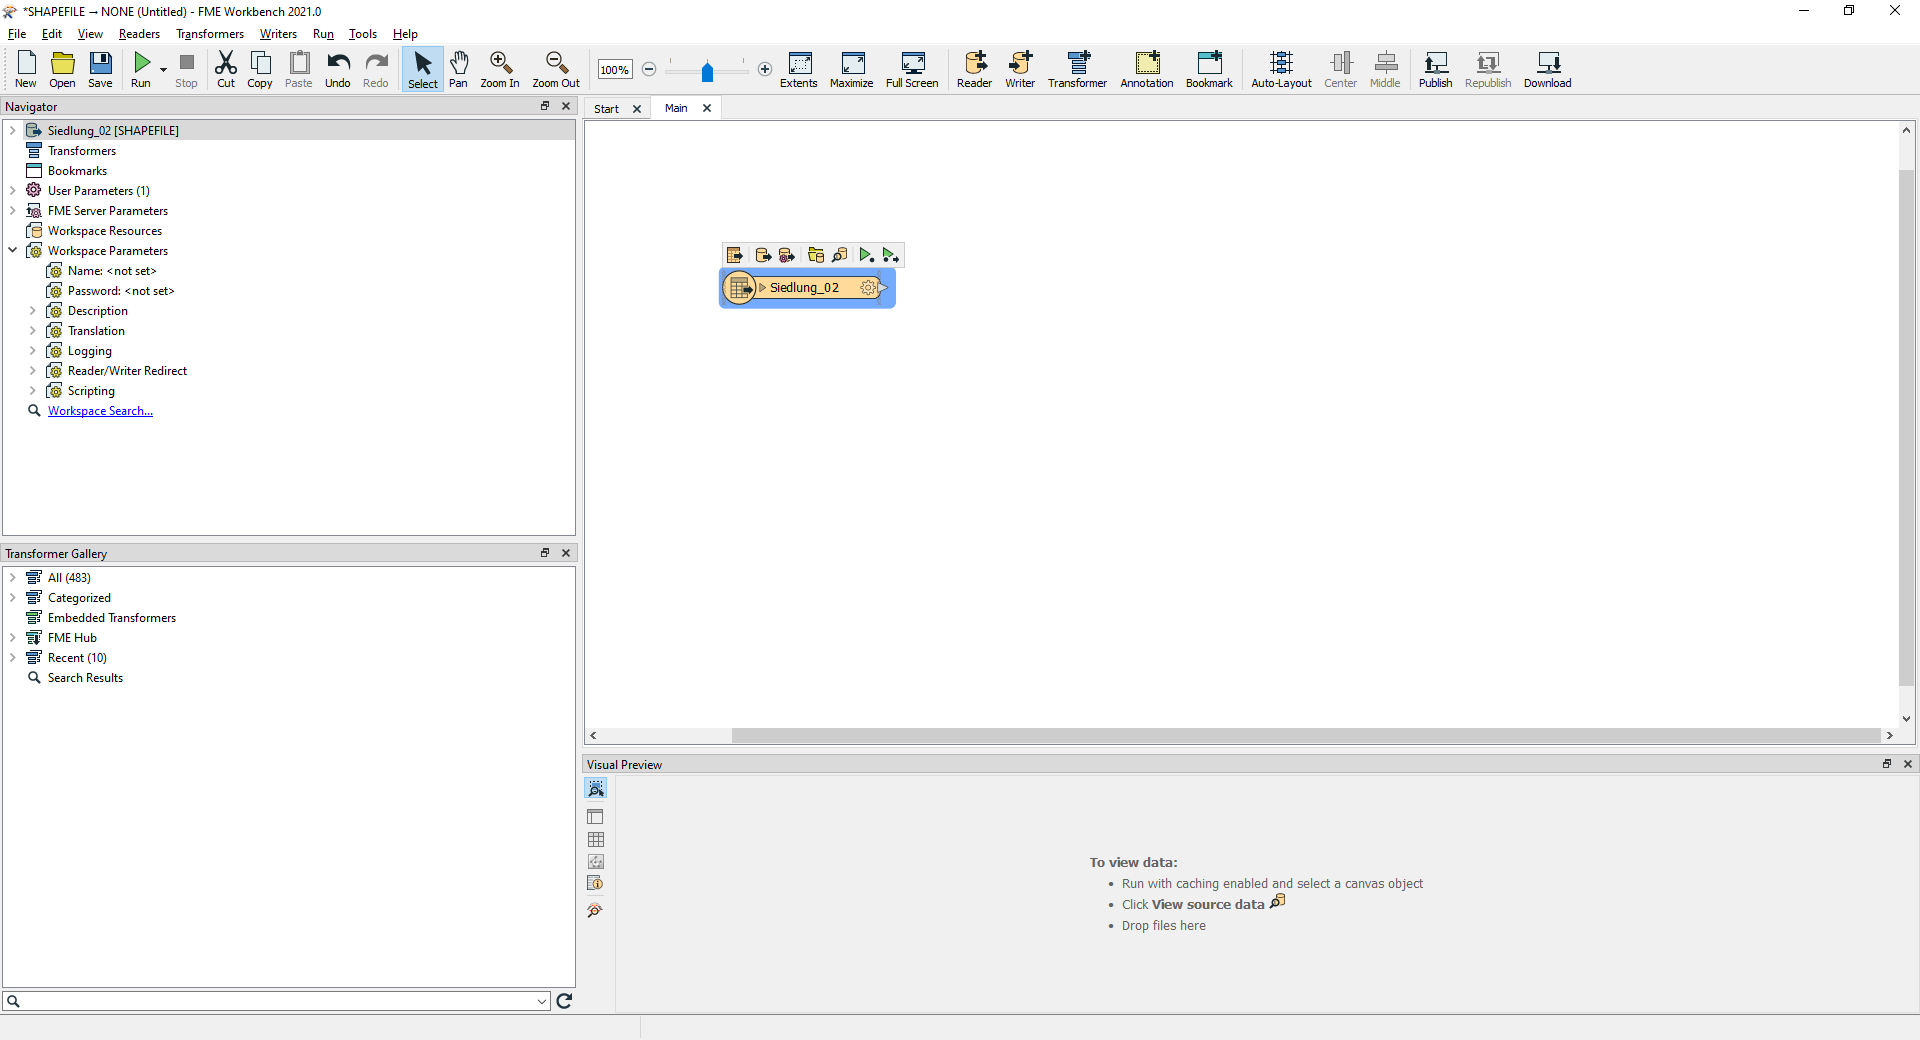Click Download from server icon
The height and width of the screenshot is (1040, 1920).
point(1547,69)
